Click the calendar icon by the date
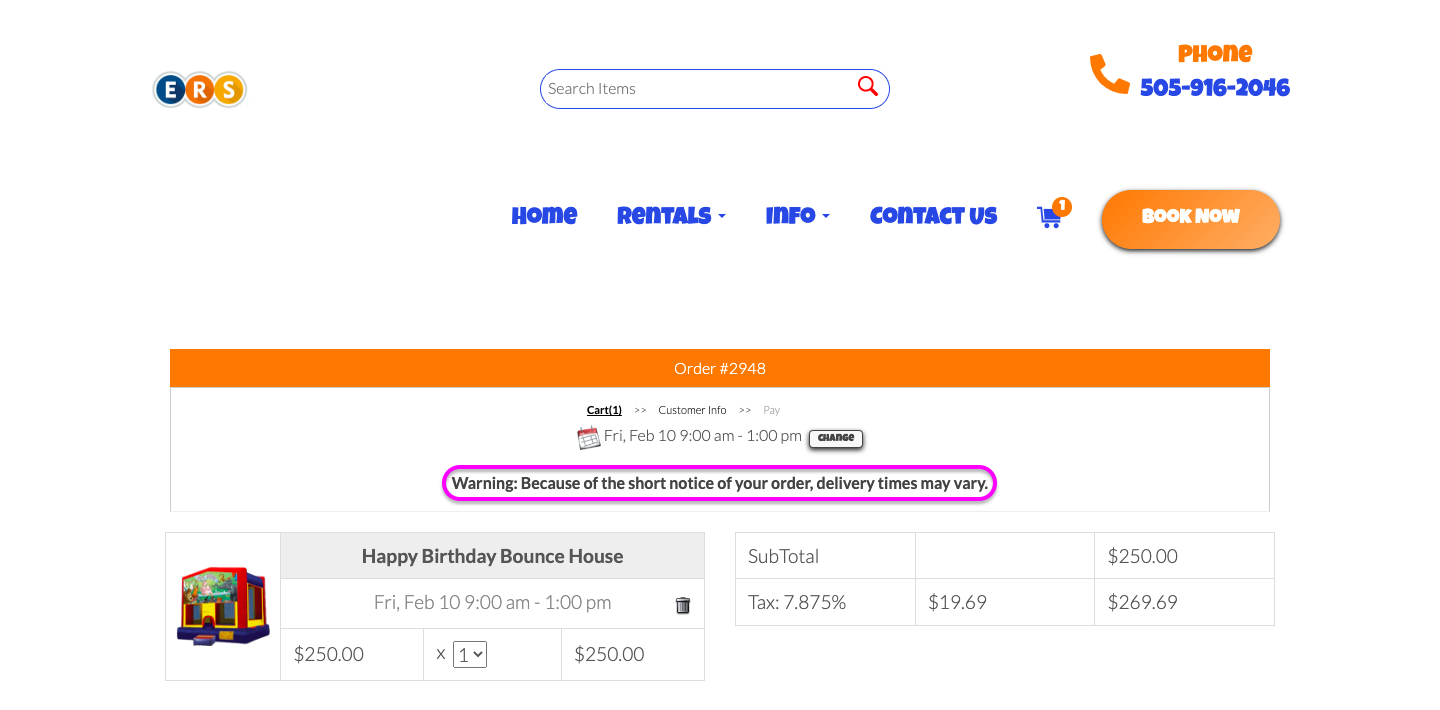 click(589, 437)
